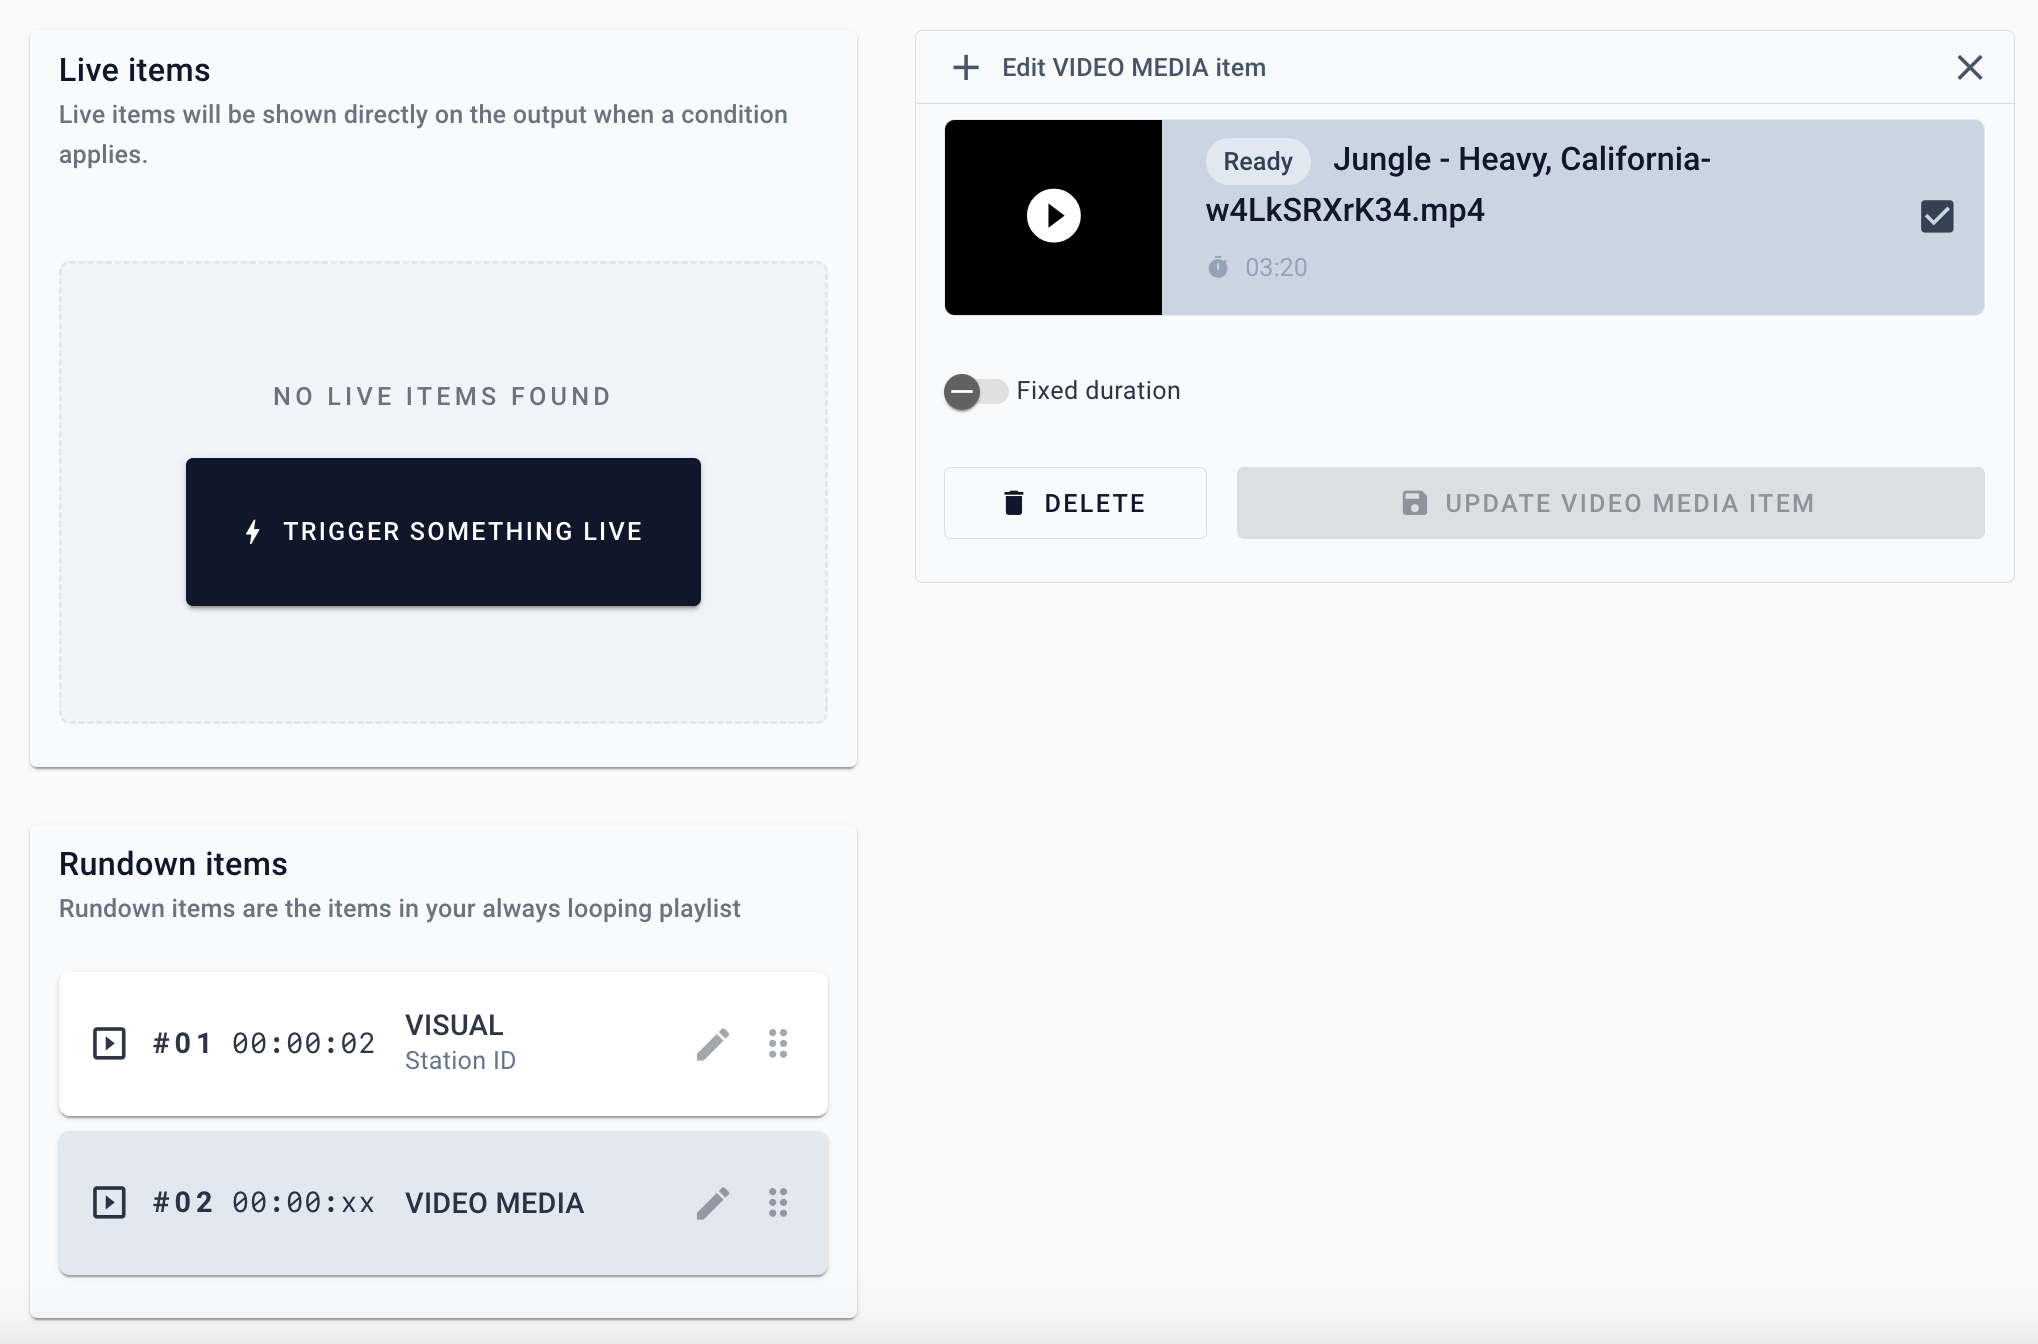Edit the Station ID visual item pencil
This screenshot has height=1344, width=2038.
coord(713,1044)
